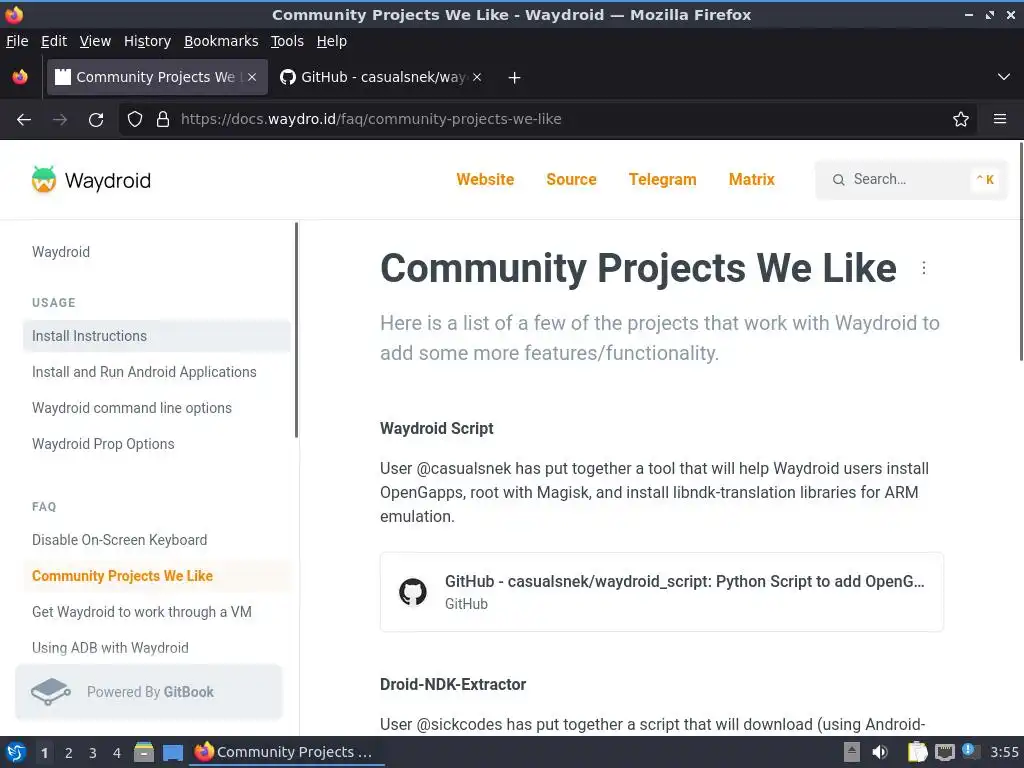Open a new tab with the plus button

point(515,78)
